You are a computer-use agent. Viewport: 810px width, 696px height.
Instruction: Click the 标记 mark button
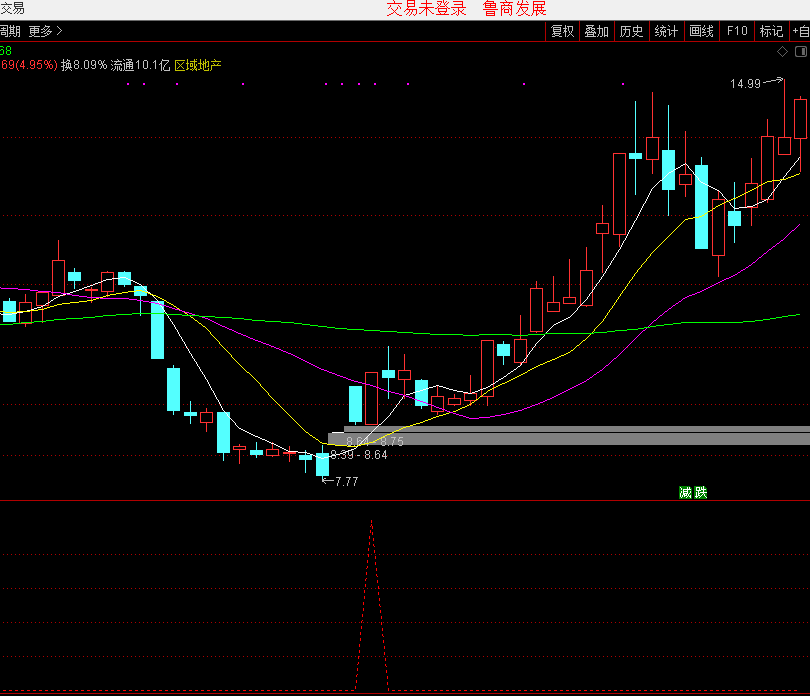click(x=771, y=31)
